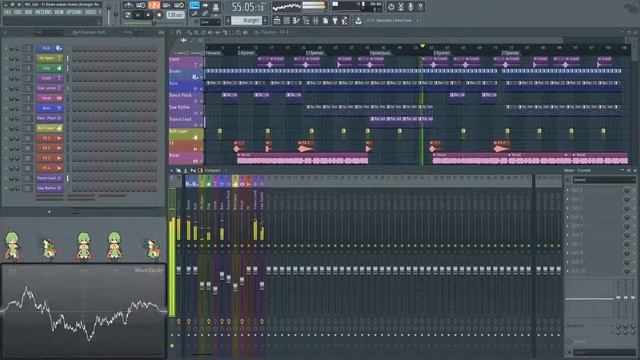
Task: Click the tempo display in transport
Action: 175,16
